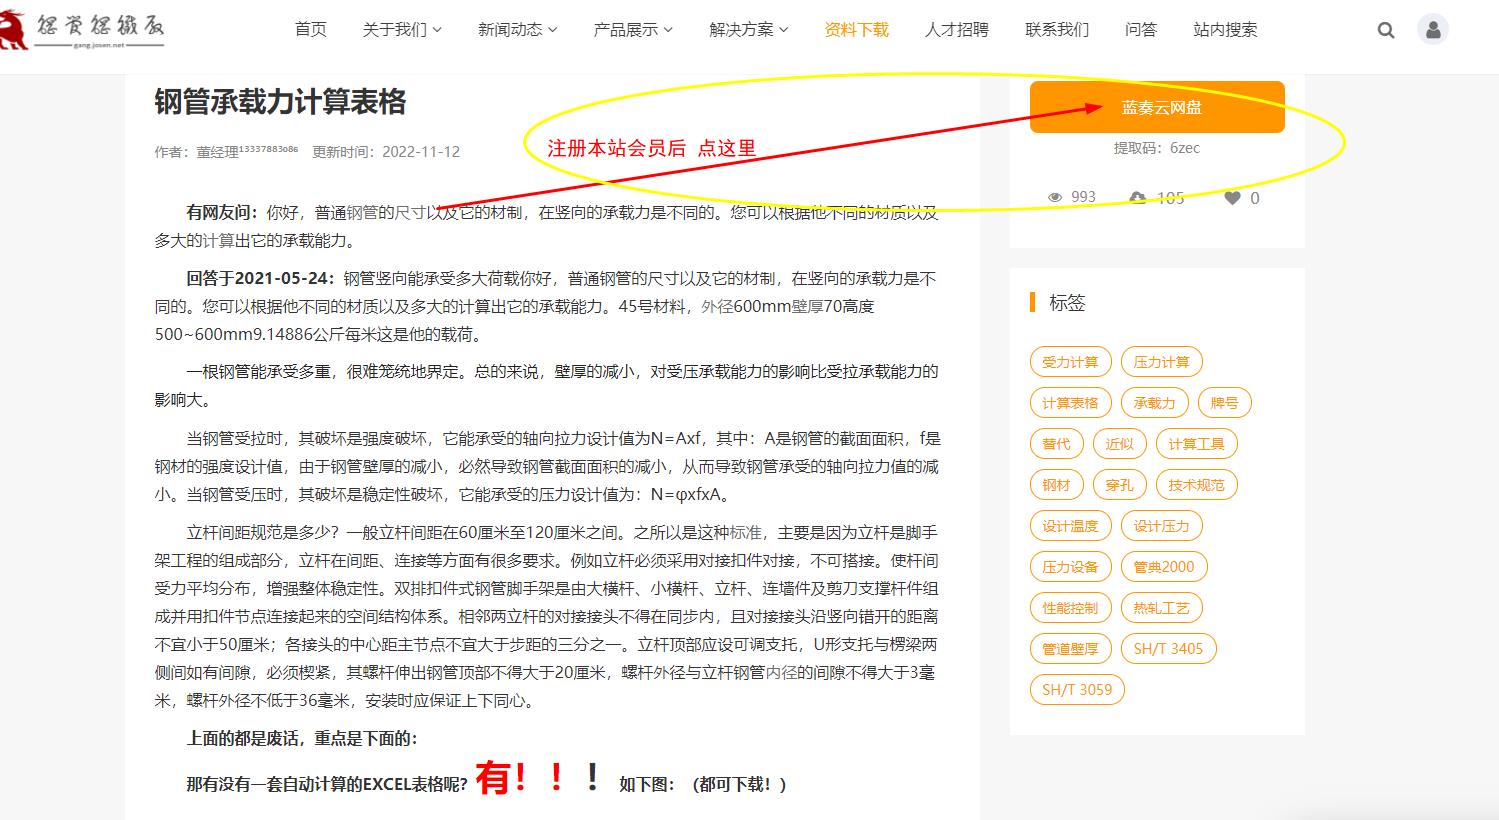Expand the 新闻动态 dropdown menu

point(517,30)
